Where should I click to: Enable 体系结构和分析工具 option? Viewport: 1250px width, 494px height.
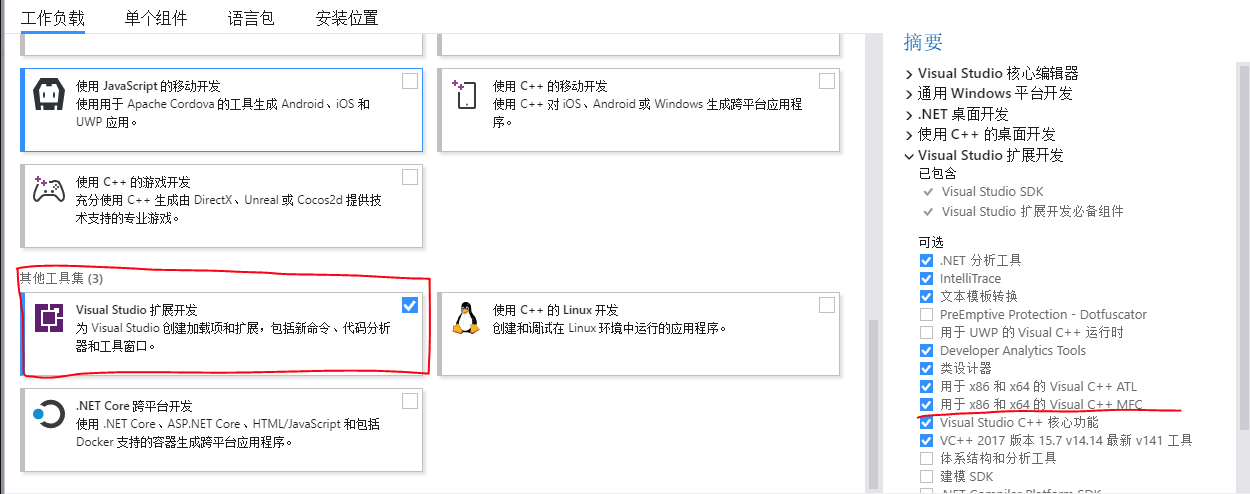click(926, 459)
